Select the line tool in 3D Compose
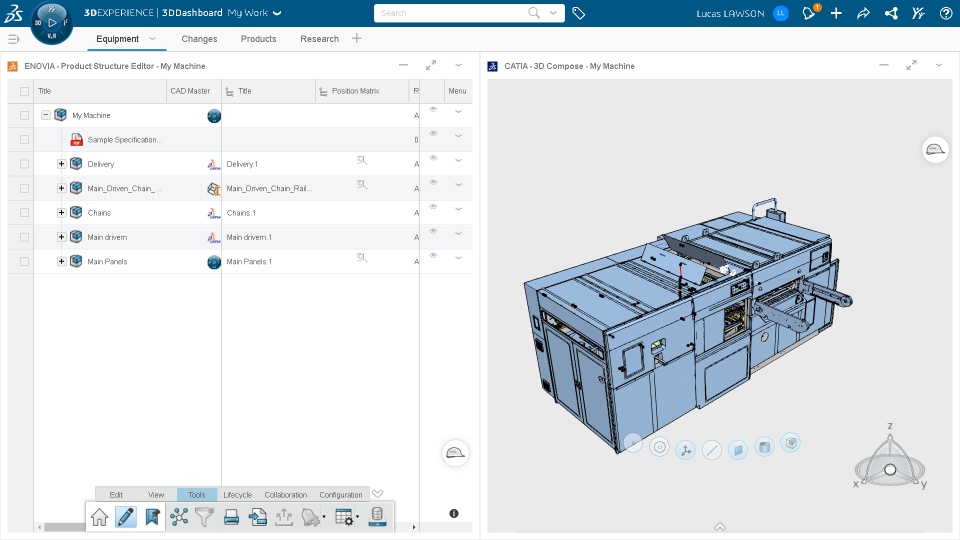 pos(711,451)
